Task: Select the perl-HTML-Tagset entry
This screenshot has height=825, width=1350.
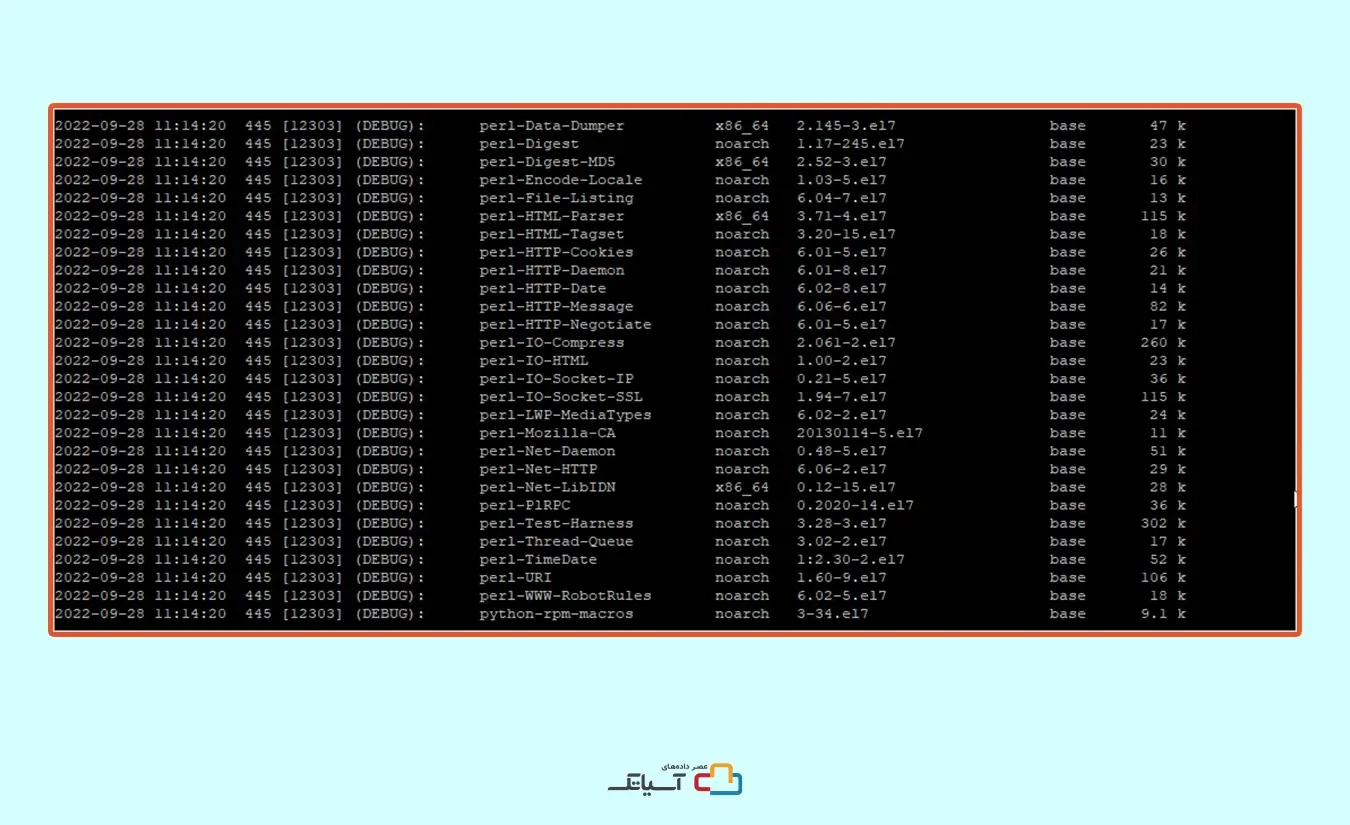Action: pyautogui.click(x=551, y=234)
